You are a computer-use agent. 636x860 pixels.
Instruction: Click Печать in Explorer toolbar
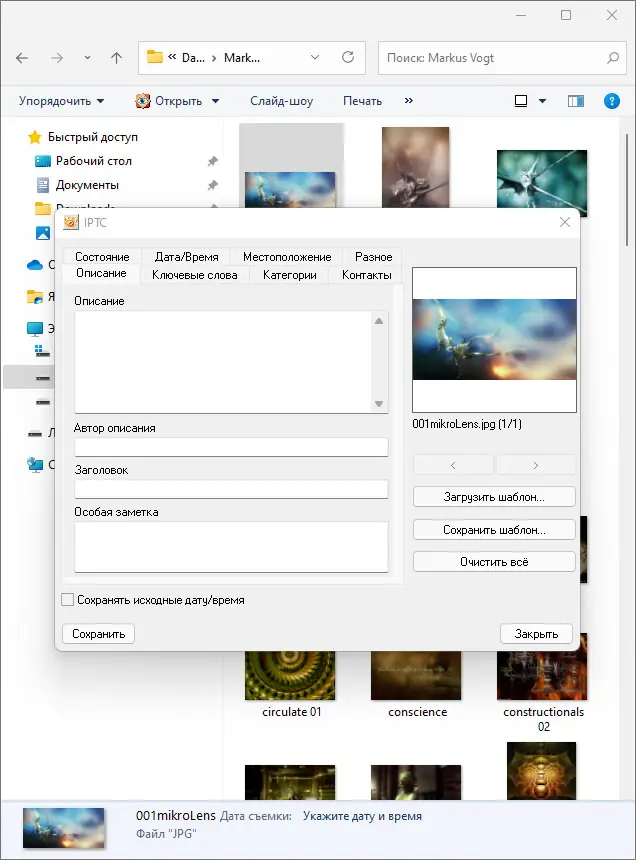[362, 101]
